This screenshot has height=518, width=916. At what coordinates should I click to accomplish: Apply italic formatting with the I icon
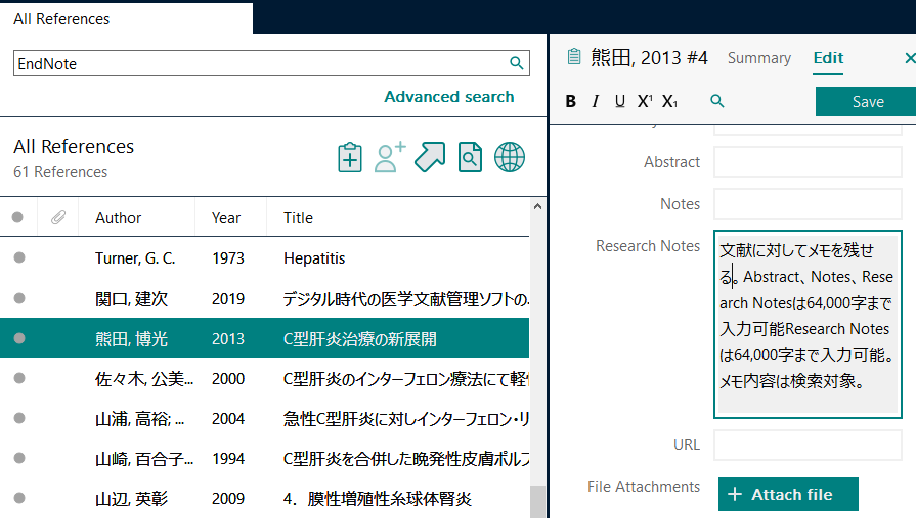click(595, 102)
